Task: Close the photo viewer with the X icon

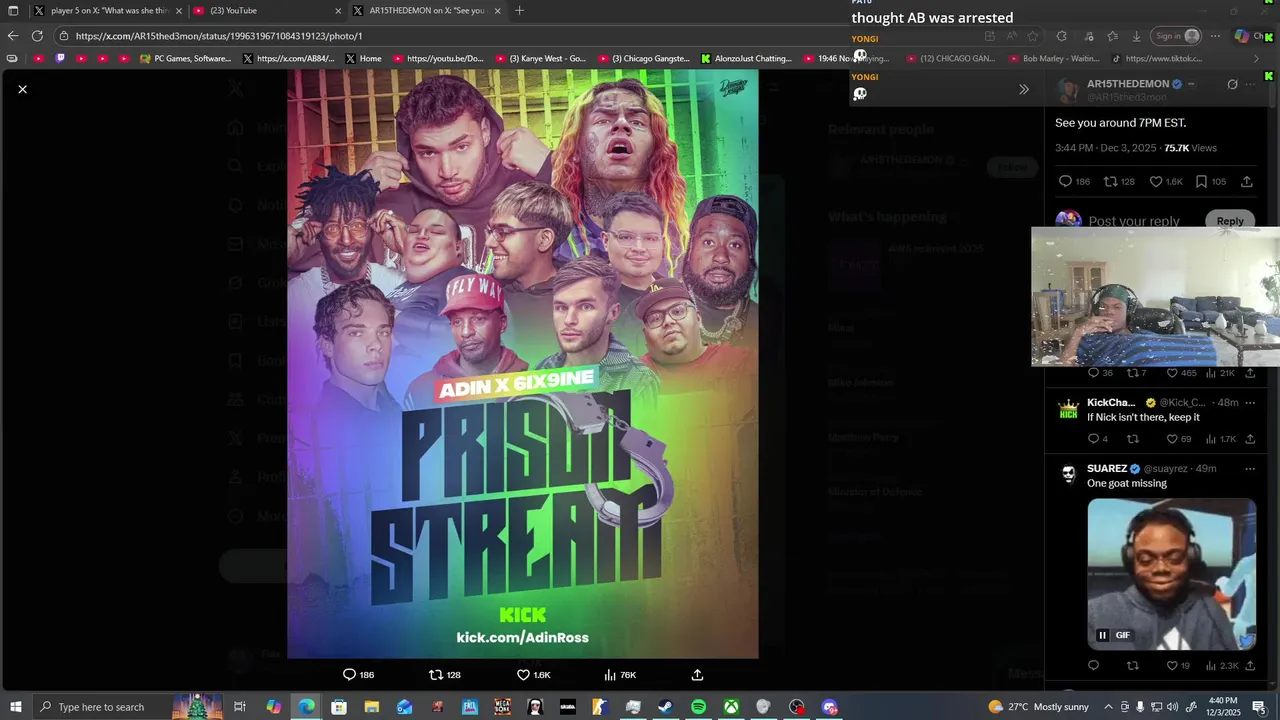Action: coord(22,89)
